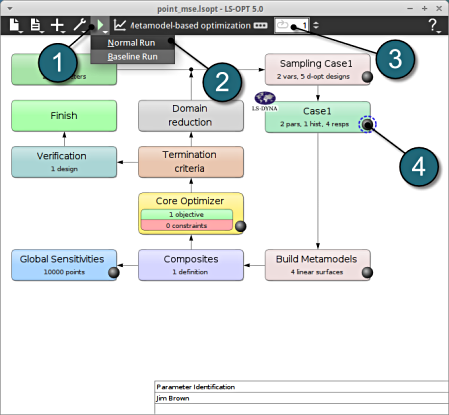Viewport: 449px width, 415px height.
Task: Click status LED on Core Optimizer
Action: [x=240, y=226]
